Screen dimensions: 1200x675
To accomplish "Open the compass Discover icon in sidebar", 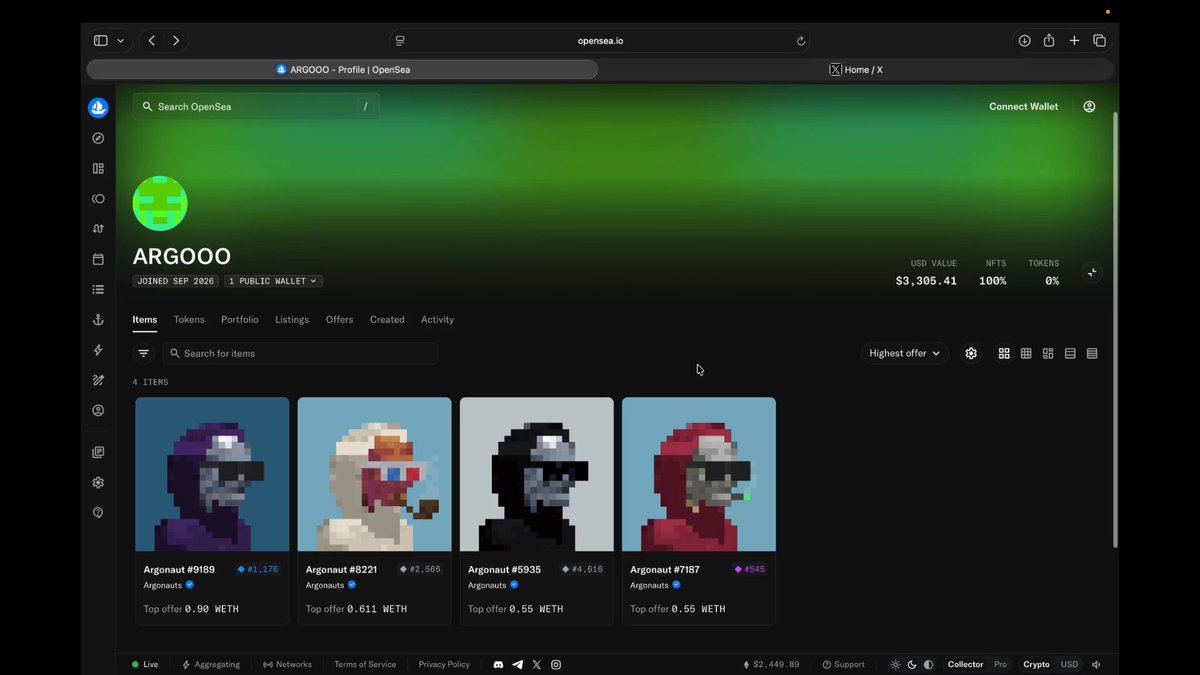I will pyautogui.click(x=98, y=138).
